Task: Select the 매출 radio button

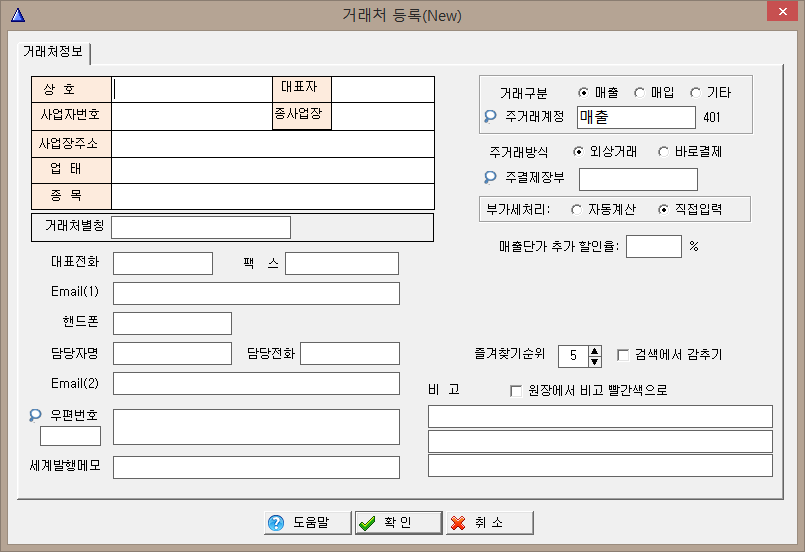Action: pyautogui.click(x=583, y=93)
